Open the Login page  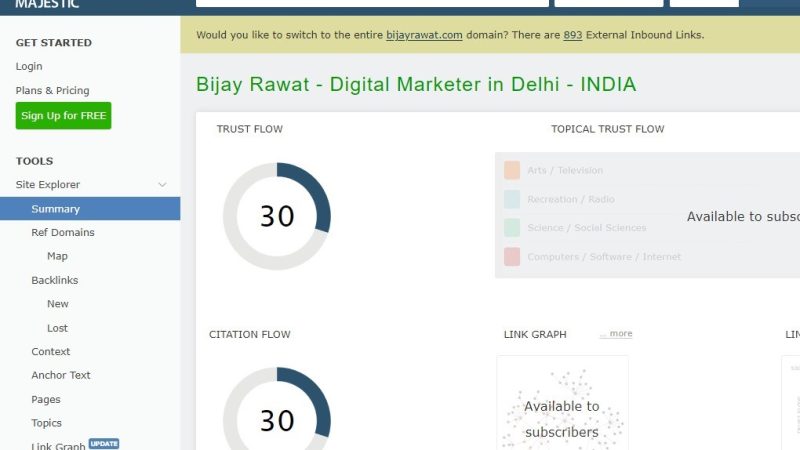(29, 66)
